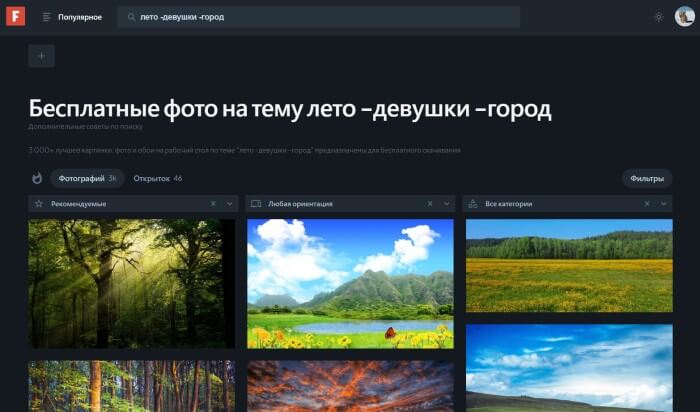Click the star icon in Рекомендуемые

tap(39, 204)
